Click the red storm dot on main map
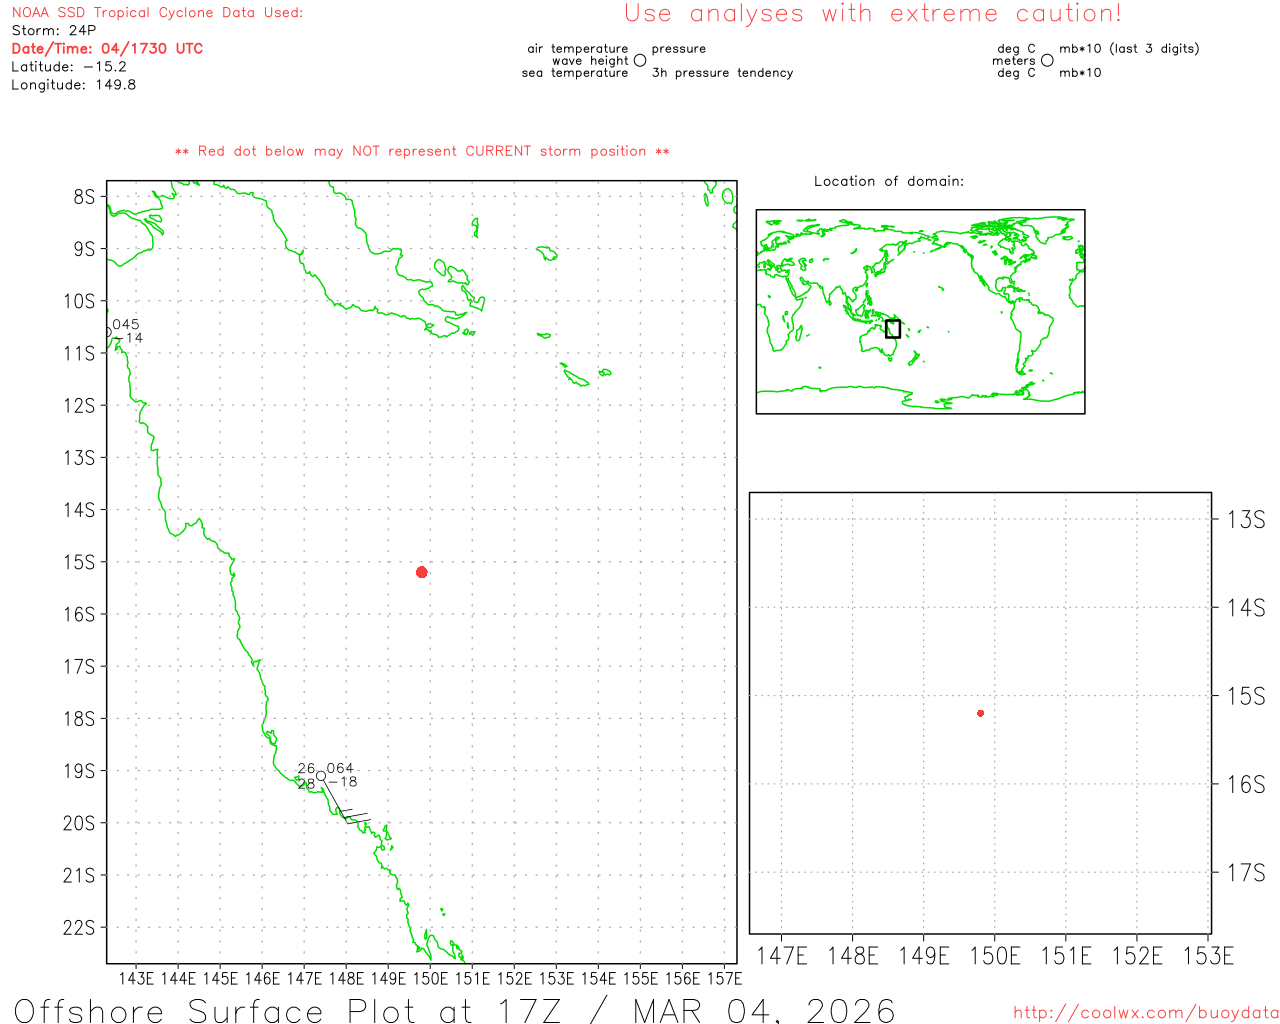 [421, 572]
